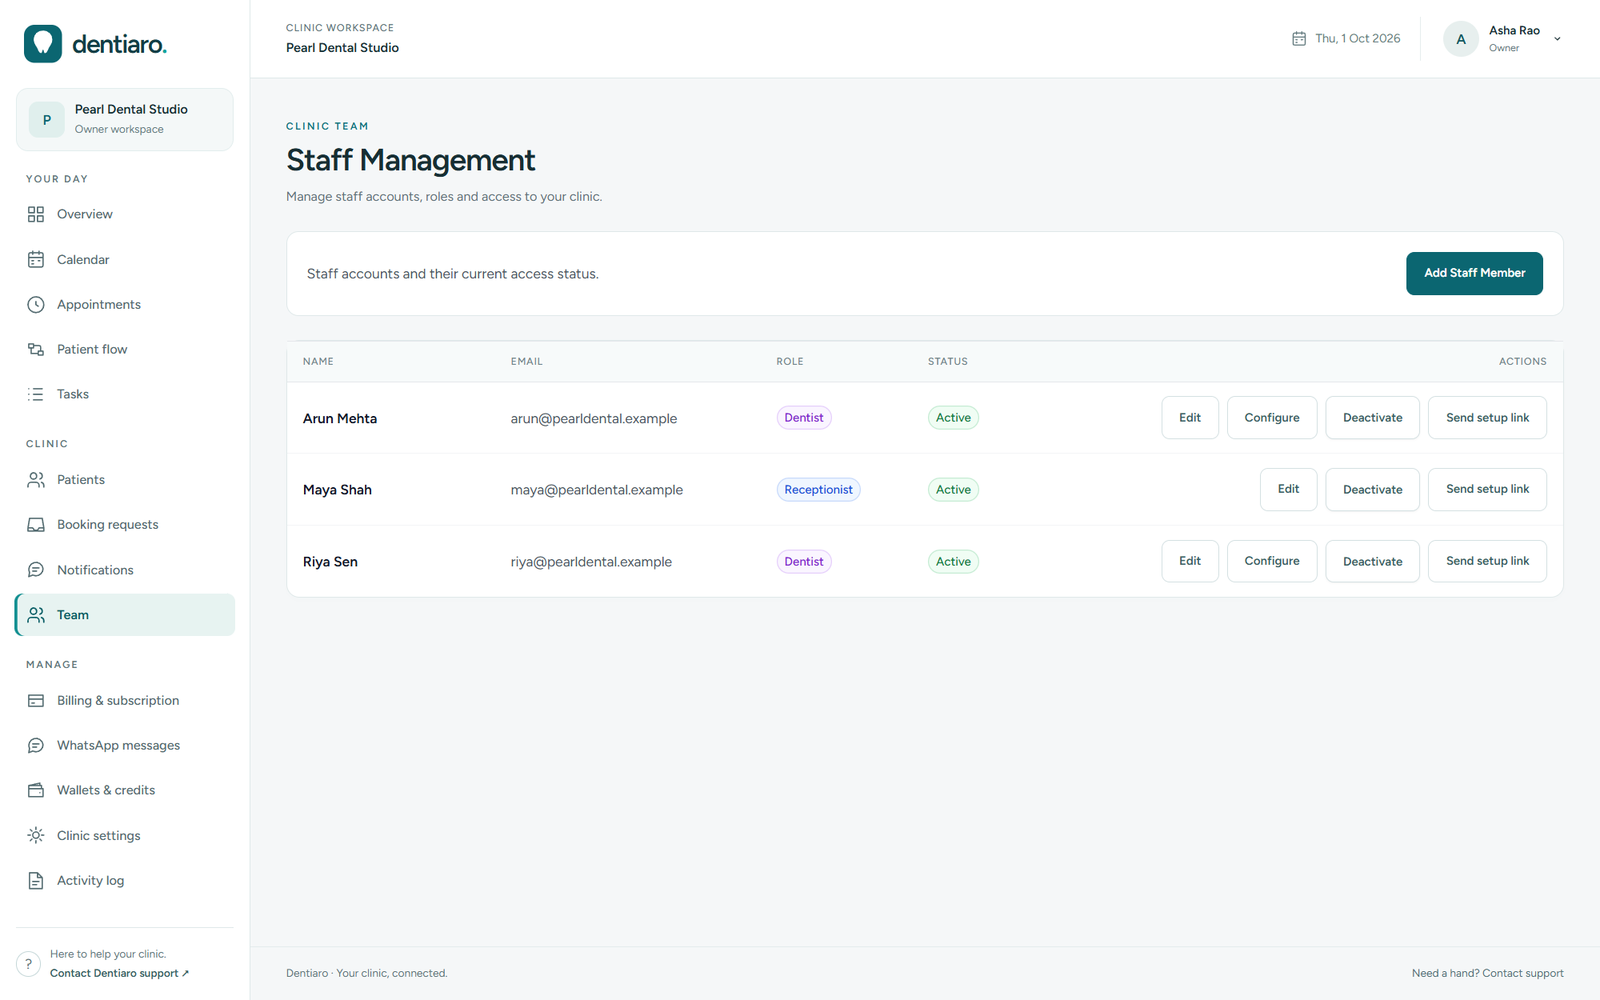Screen dimensions: 1600x1000
Task: Click the Calendar icon in sidebar
Action: click(x=36, y=259)
